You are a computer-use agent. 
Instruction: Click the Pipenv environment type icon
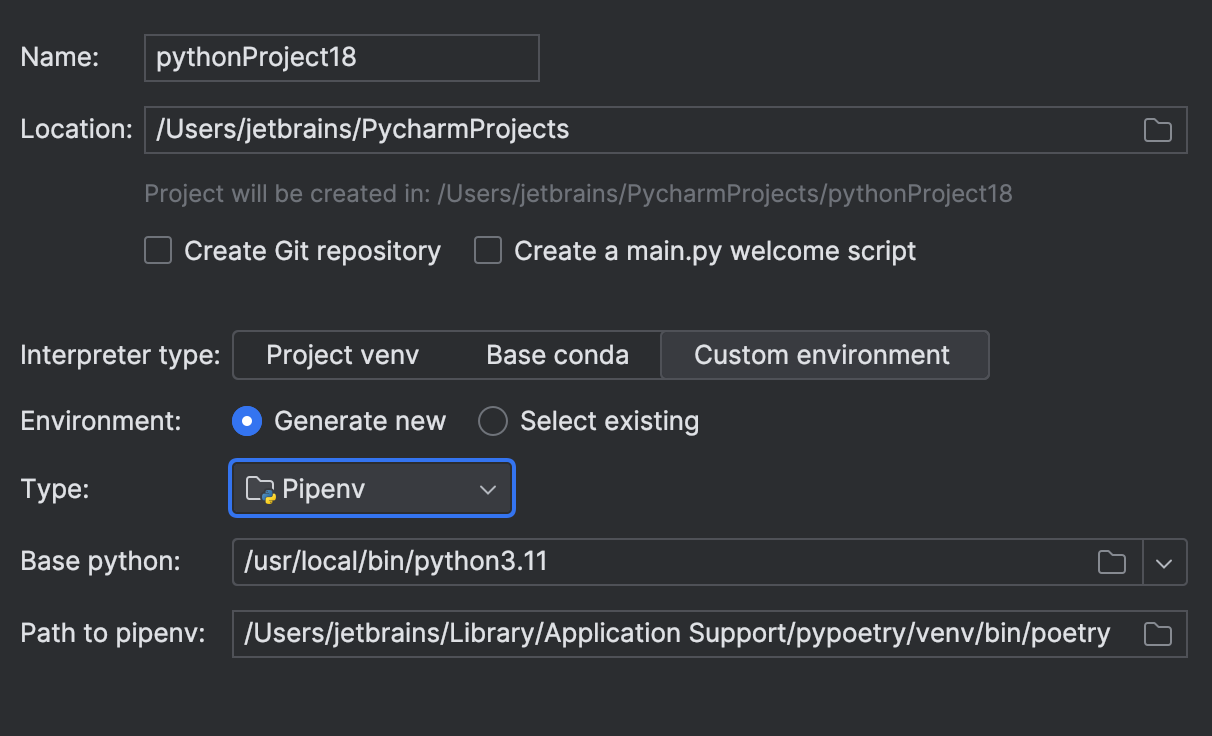[x=258, y=488]
